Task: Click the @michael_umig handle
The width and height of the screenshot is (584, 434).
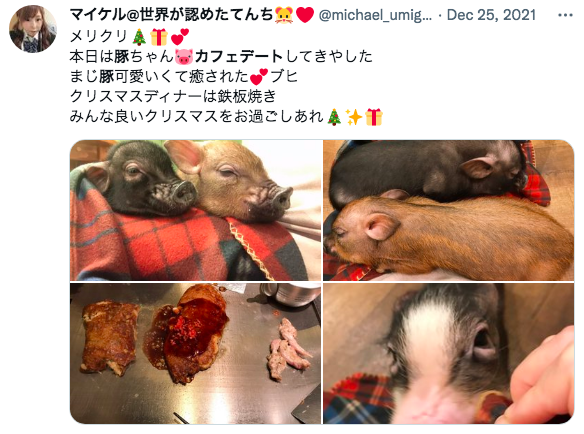Action: (375, 15)
